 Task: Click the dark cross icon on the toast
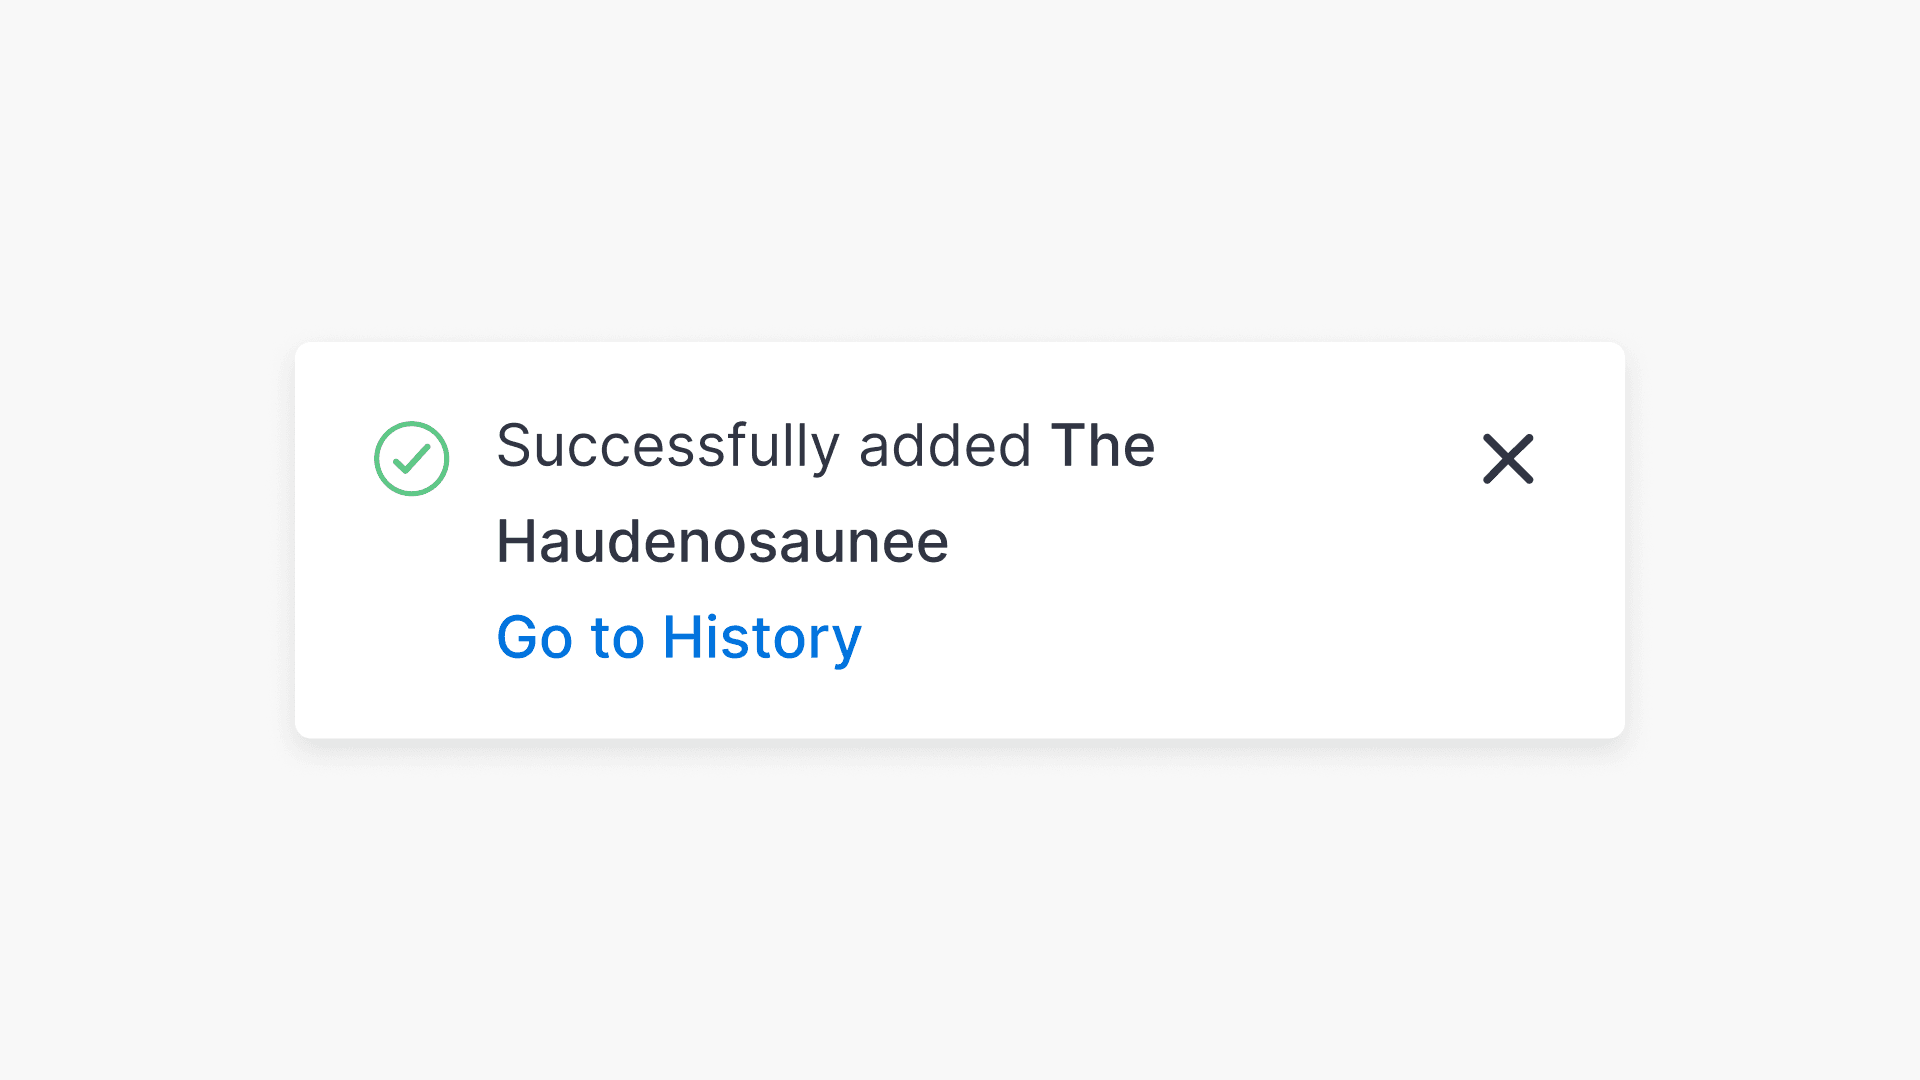(1507, 459)
